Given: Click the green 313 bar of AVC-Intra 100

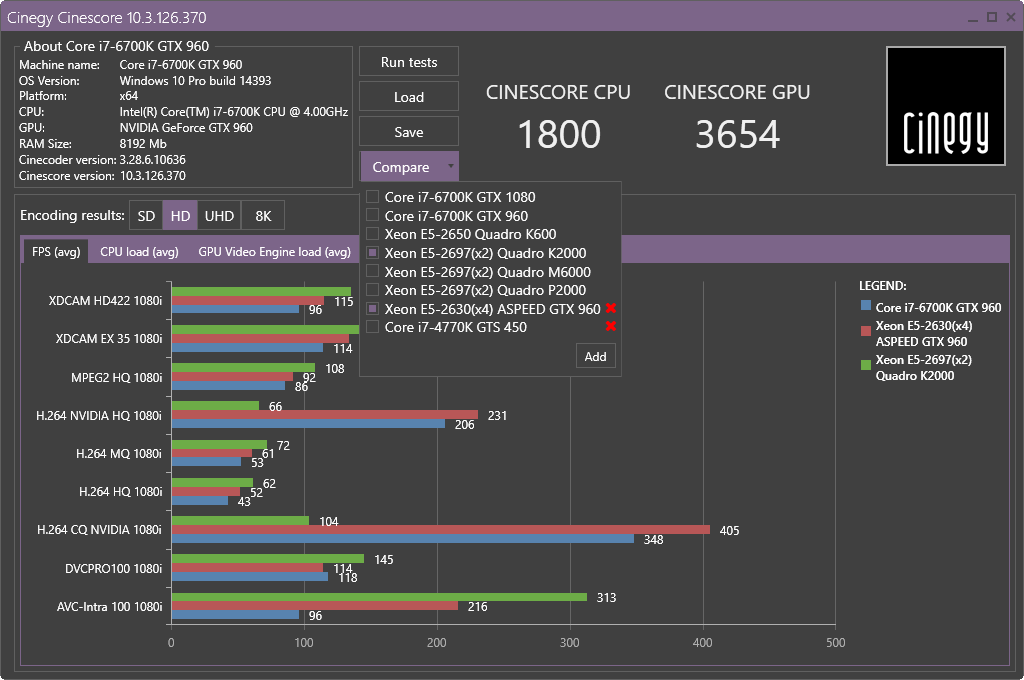Looking at the screenshot, I should click(379, 597).
